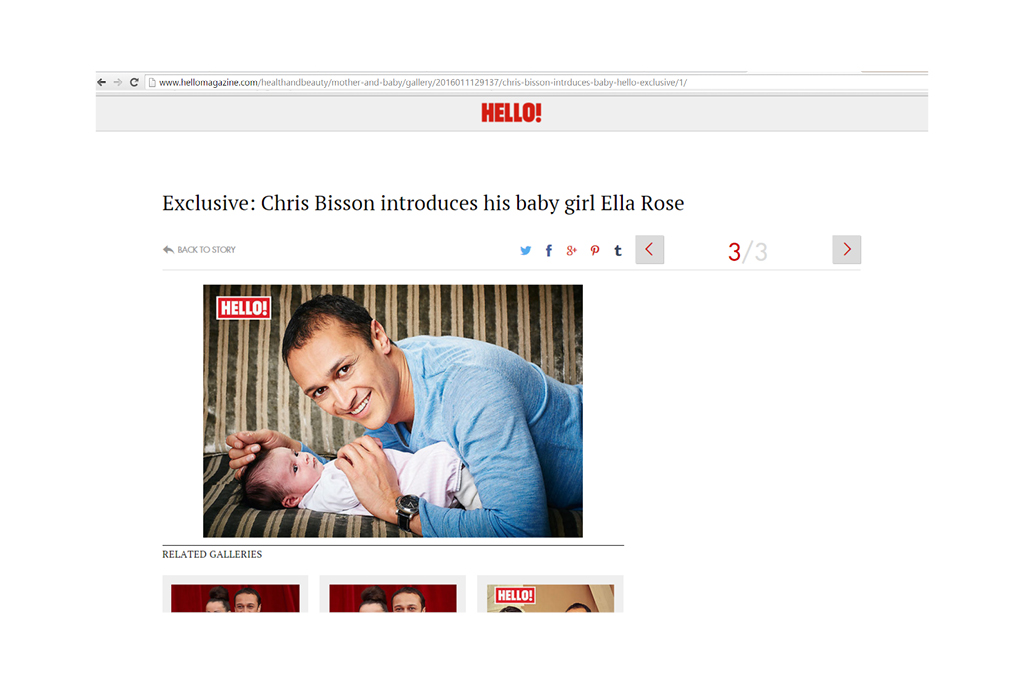Viewport: 1024px width, 684px height.
Task: Open the main photo of father and baby
Action: [x=392, y=411]
